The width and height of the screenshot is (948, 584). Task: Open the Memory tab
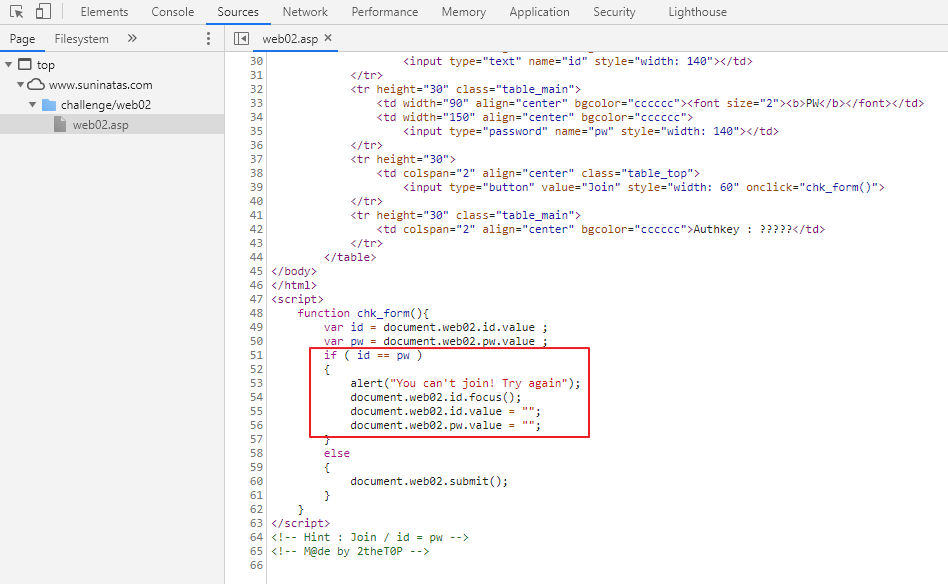click(x=463, y=12)
